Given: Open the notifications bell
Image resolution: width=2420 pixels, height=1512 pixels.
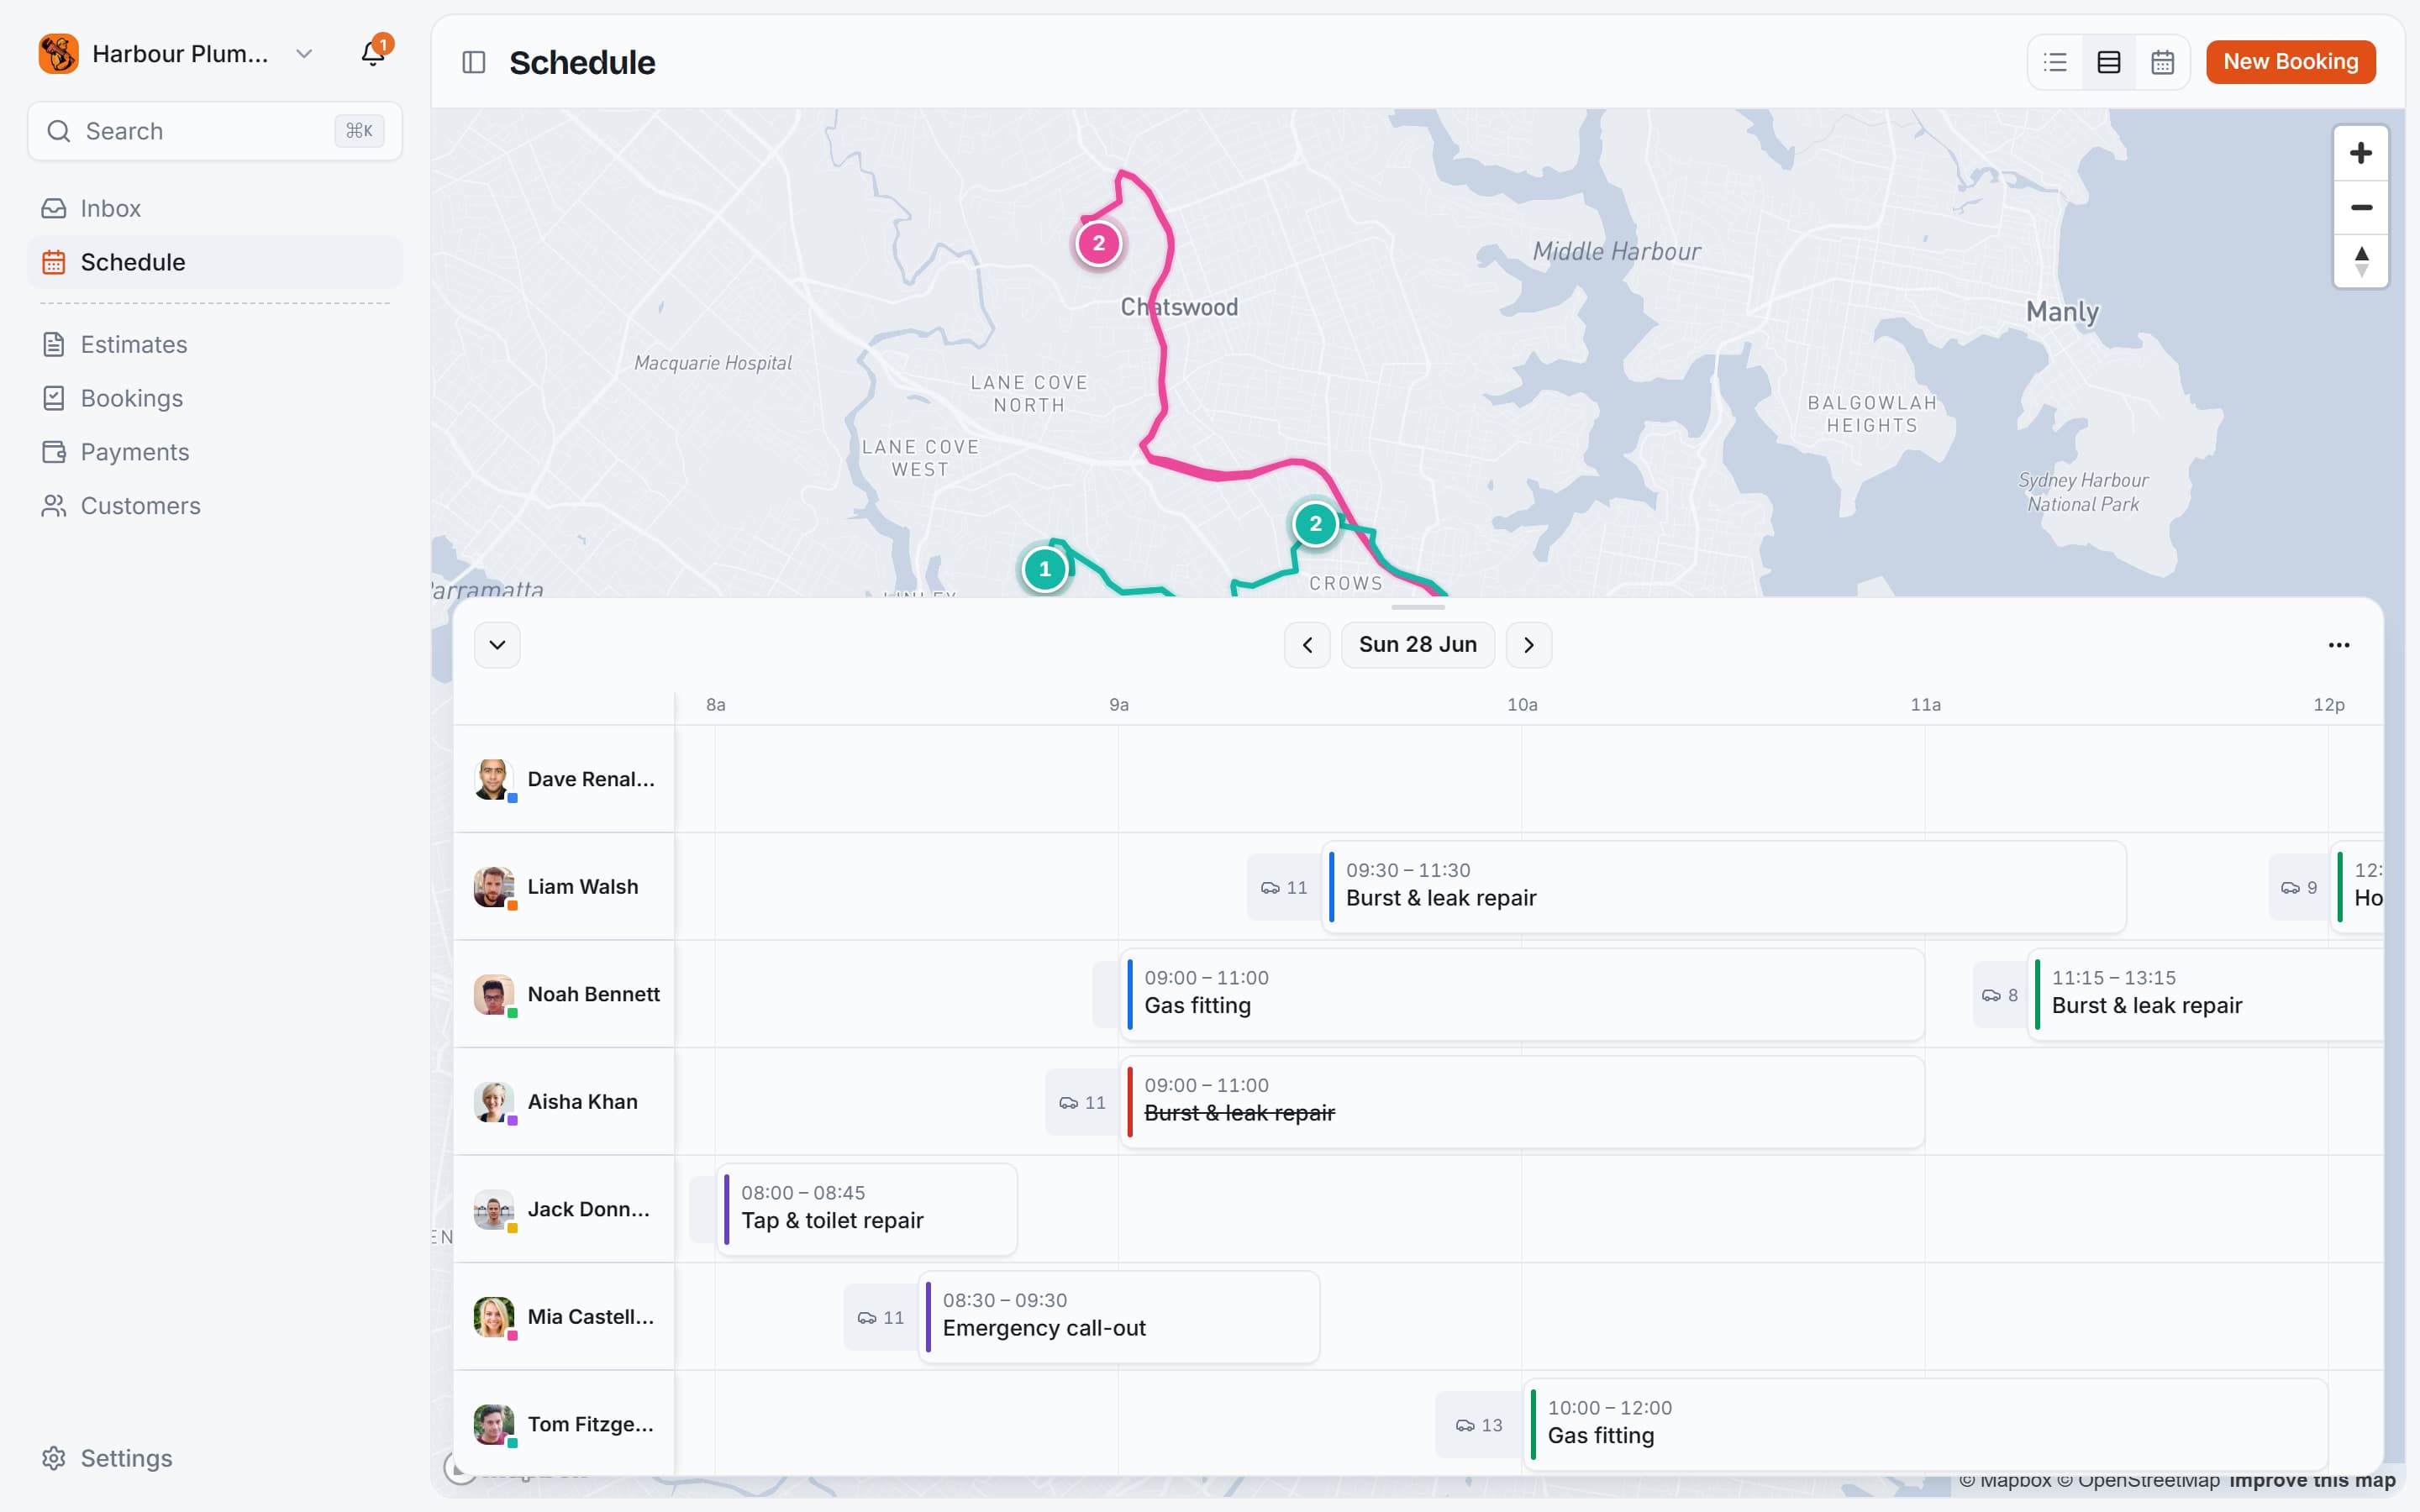Looking at the screenshot, I should coord(373,54).
